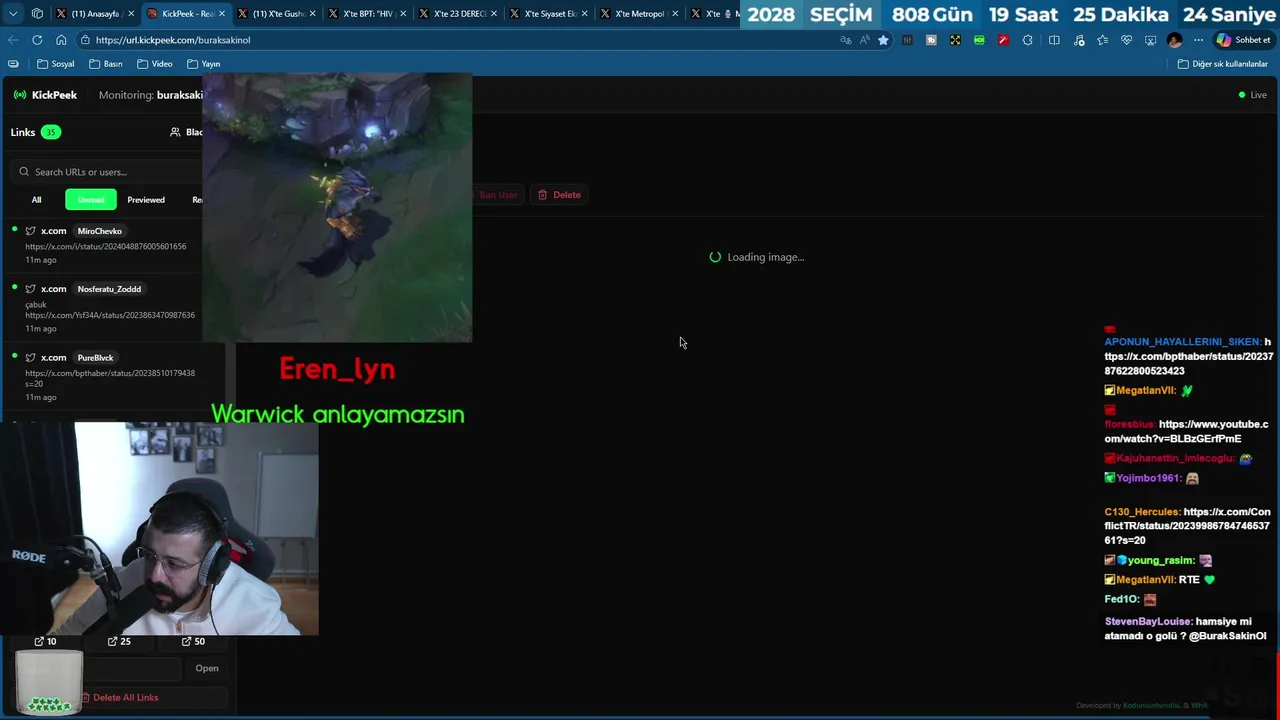This screenshot has width=1280, height=720.
Task: Go back with browser back arrow
Action: click(13, 40)
